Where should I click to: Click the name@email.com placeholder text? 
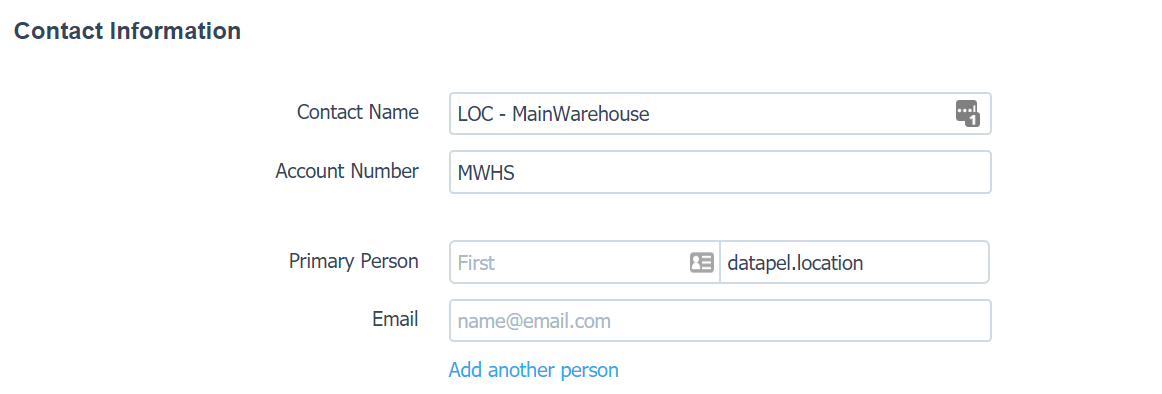[534, 321]
